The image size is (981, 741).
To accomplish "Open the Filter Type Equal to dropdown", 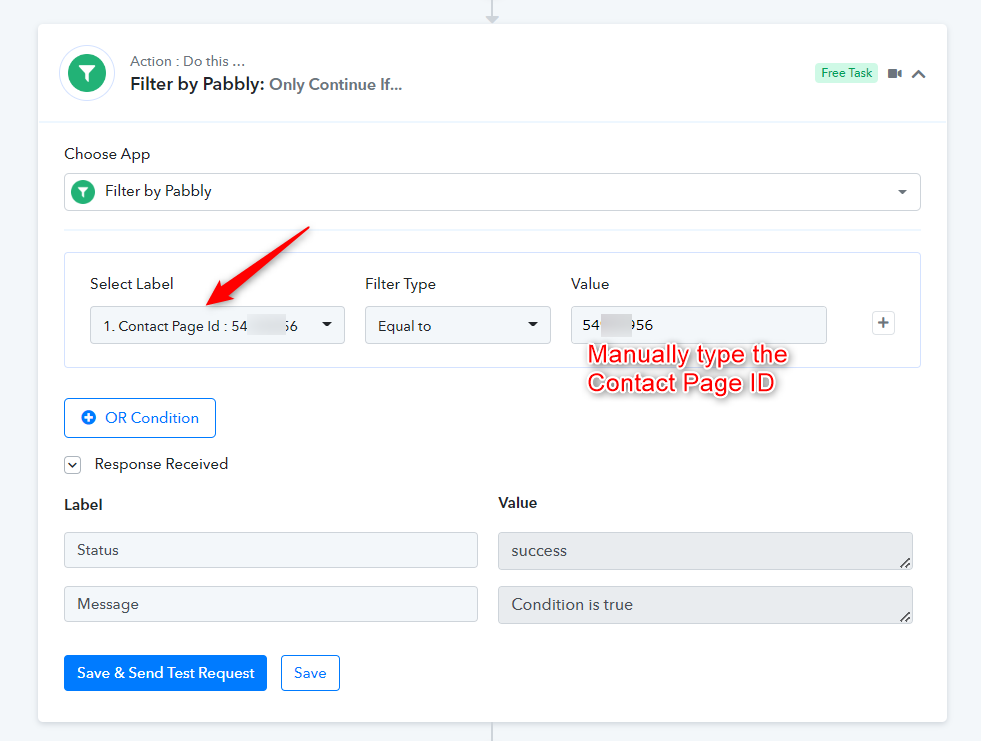I will point(457,325).
